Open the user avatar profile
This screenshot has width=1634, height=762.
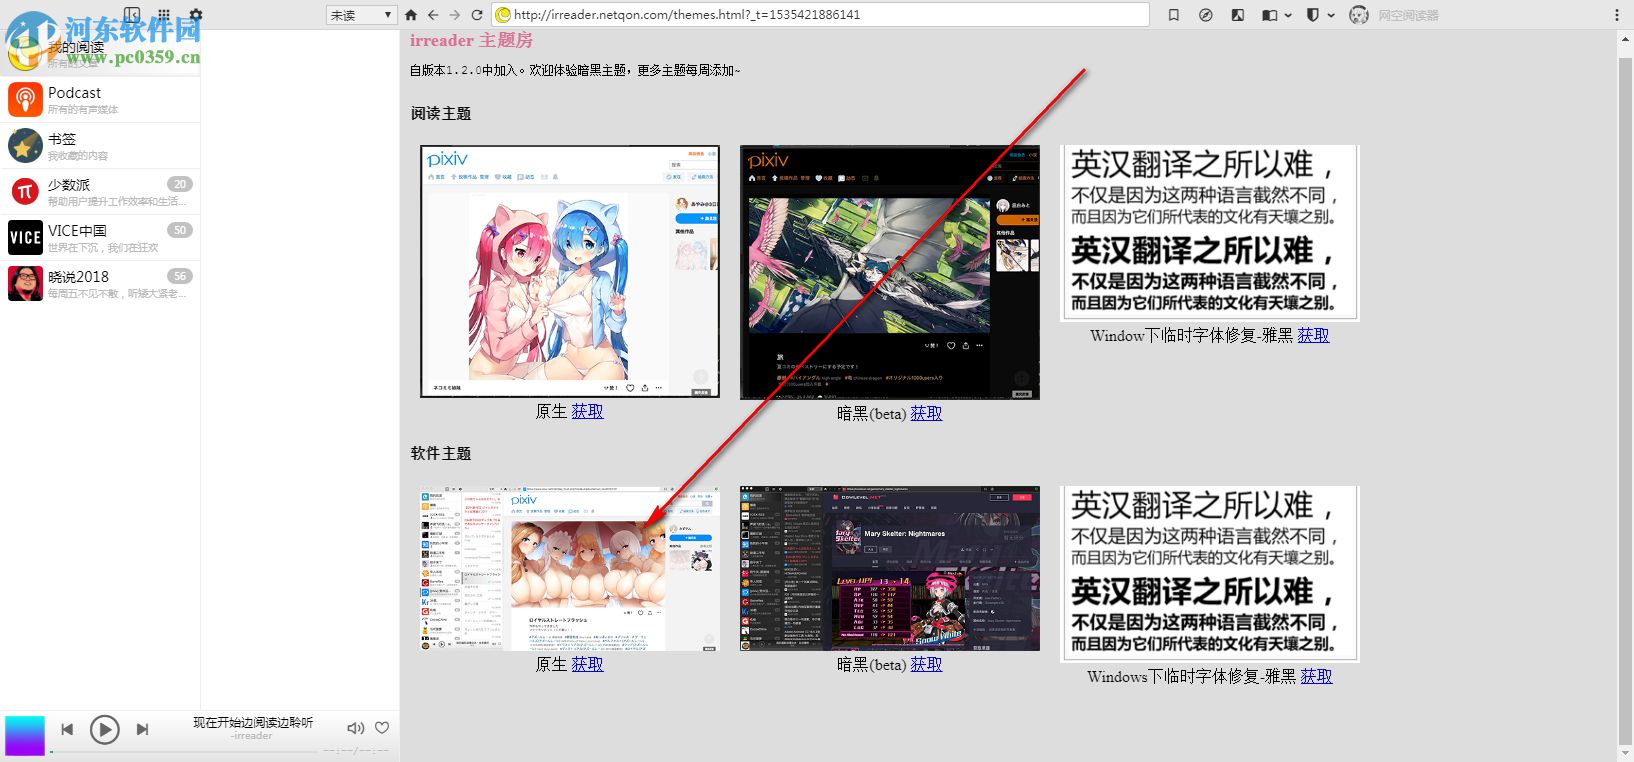click(1359, 15)
